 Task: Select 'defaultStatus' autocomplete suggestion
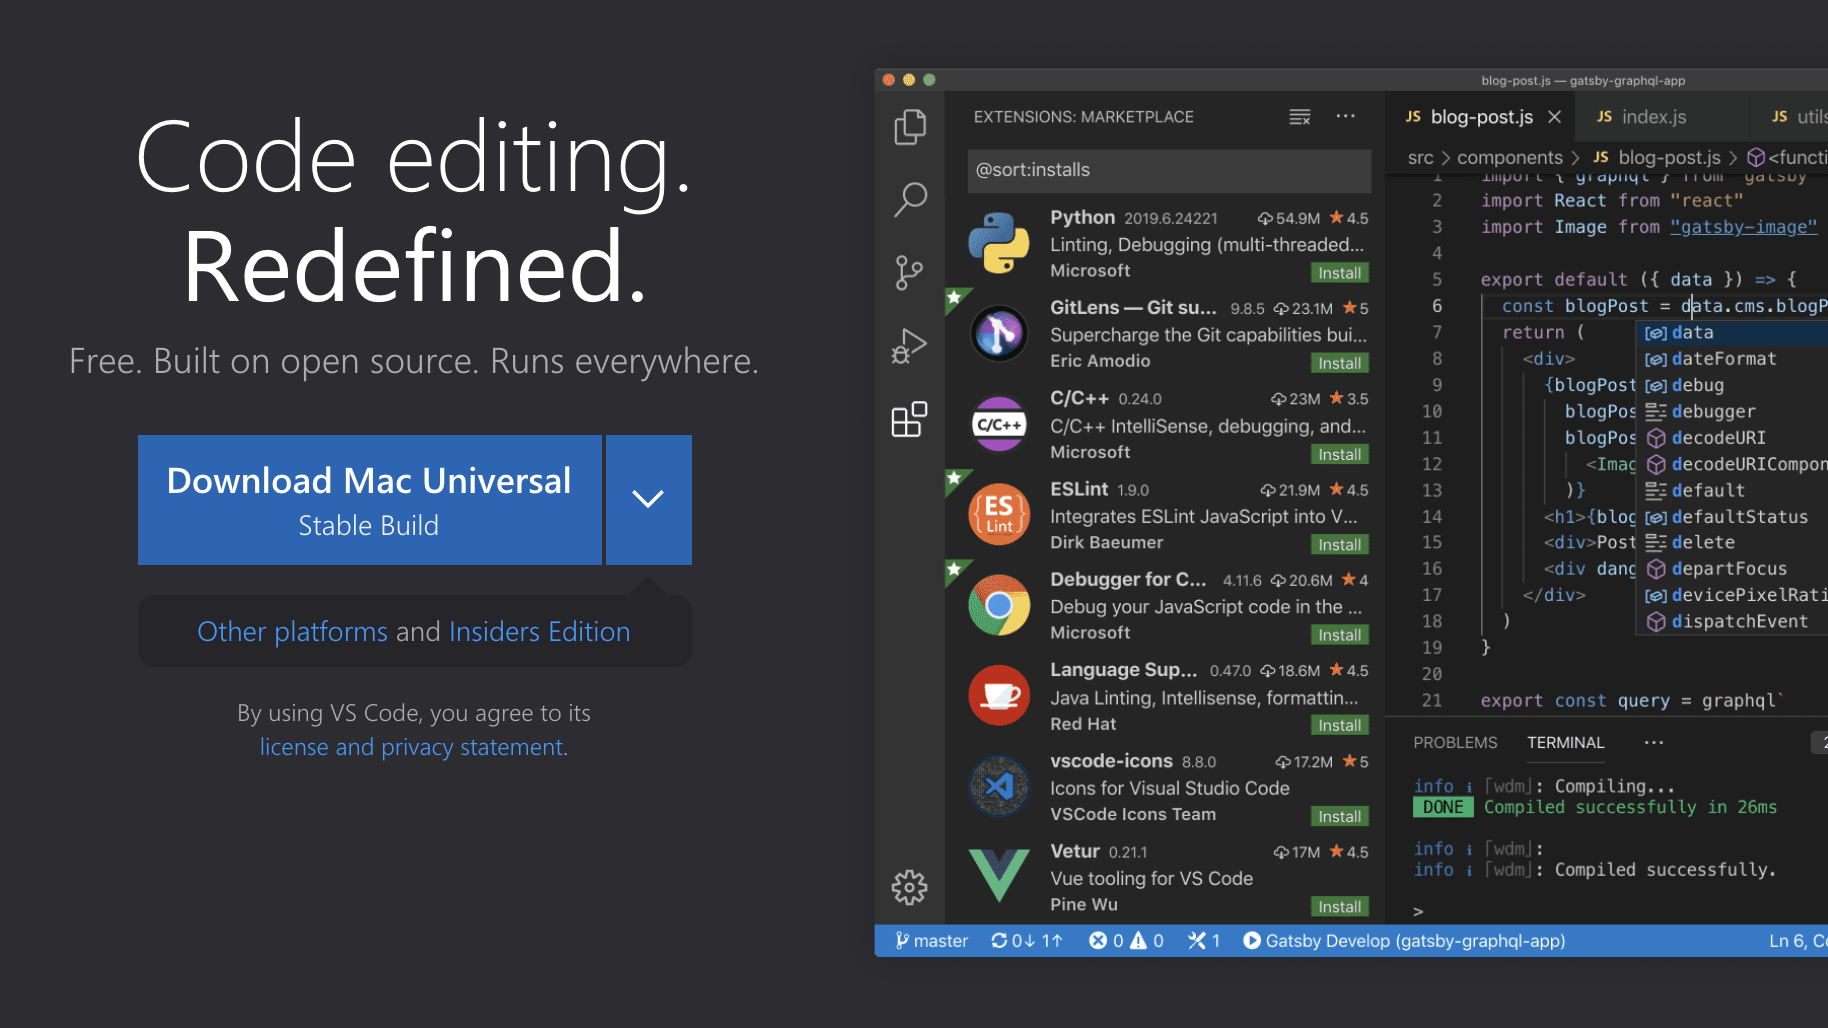pos(1732,517)
